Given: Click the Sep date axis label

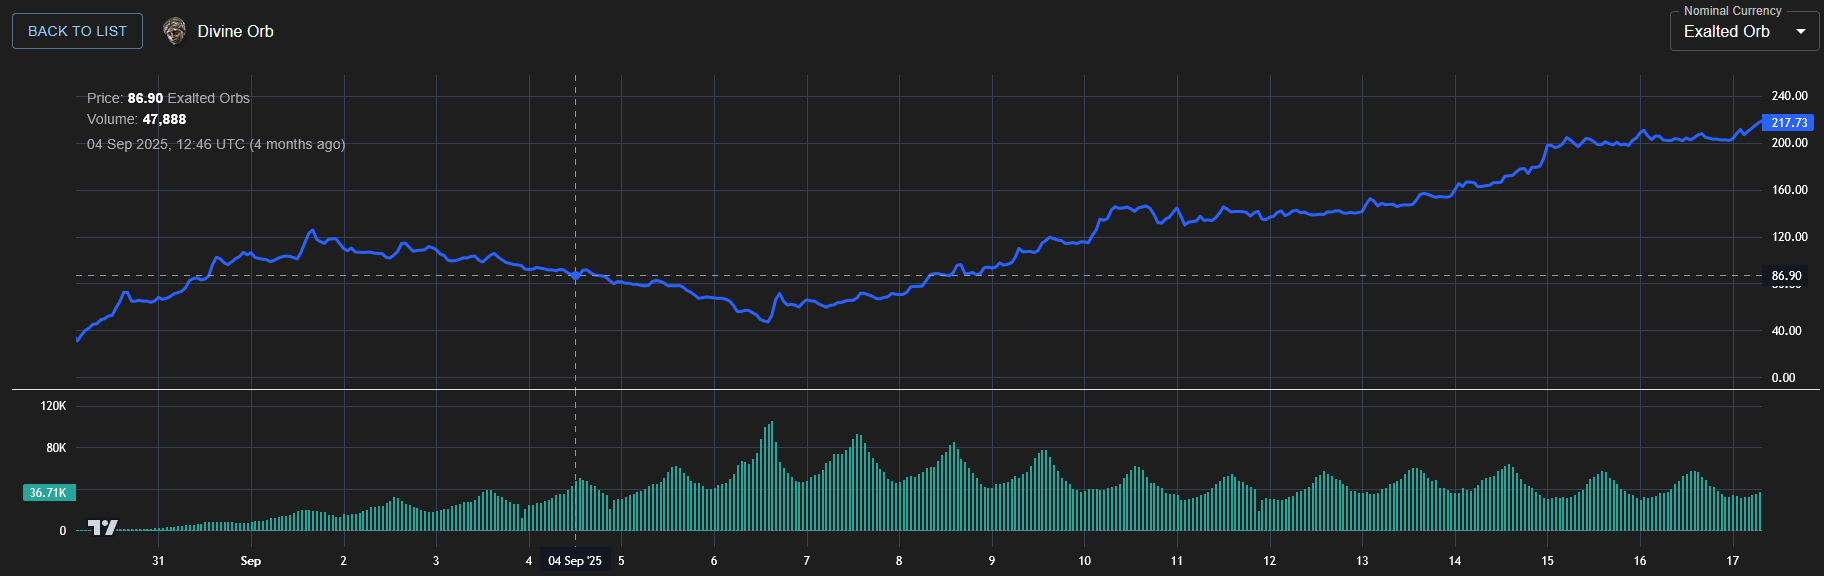Looking at the screenshot, I should 251,561.
